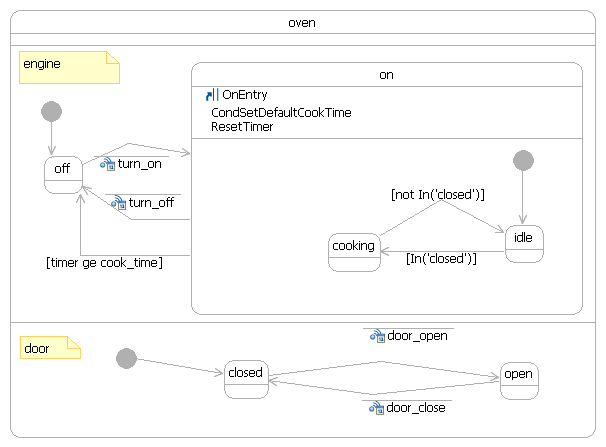Click the turn_off trigger icon
606x447 pixels.
[x=119, y=202]
